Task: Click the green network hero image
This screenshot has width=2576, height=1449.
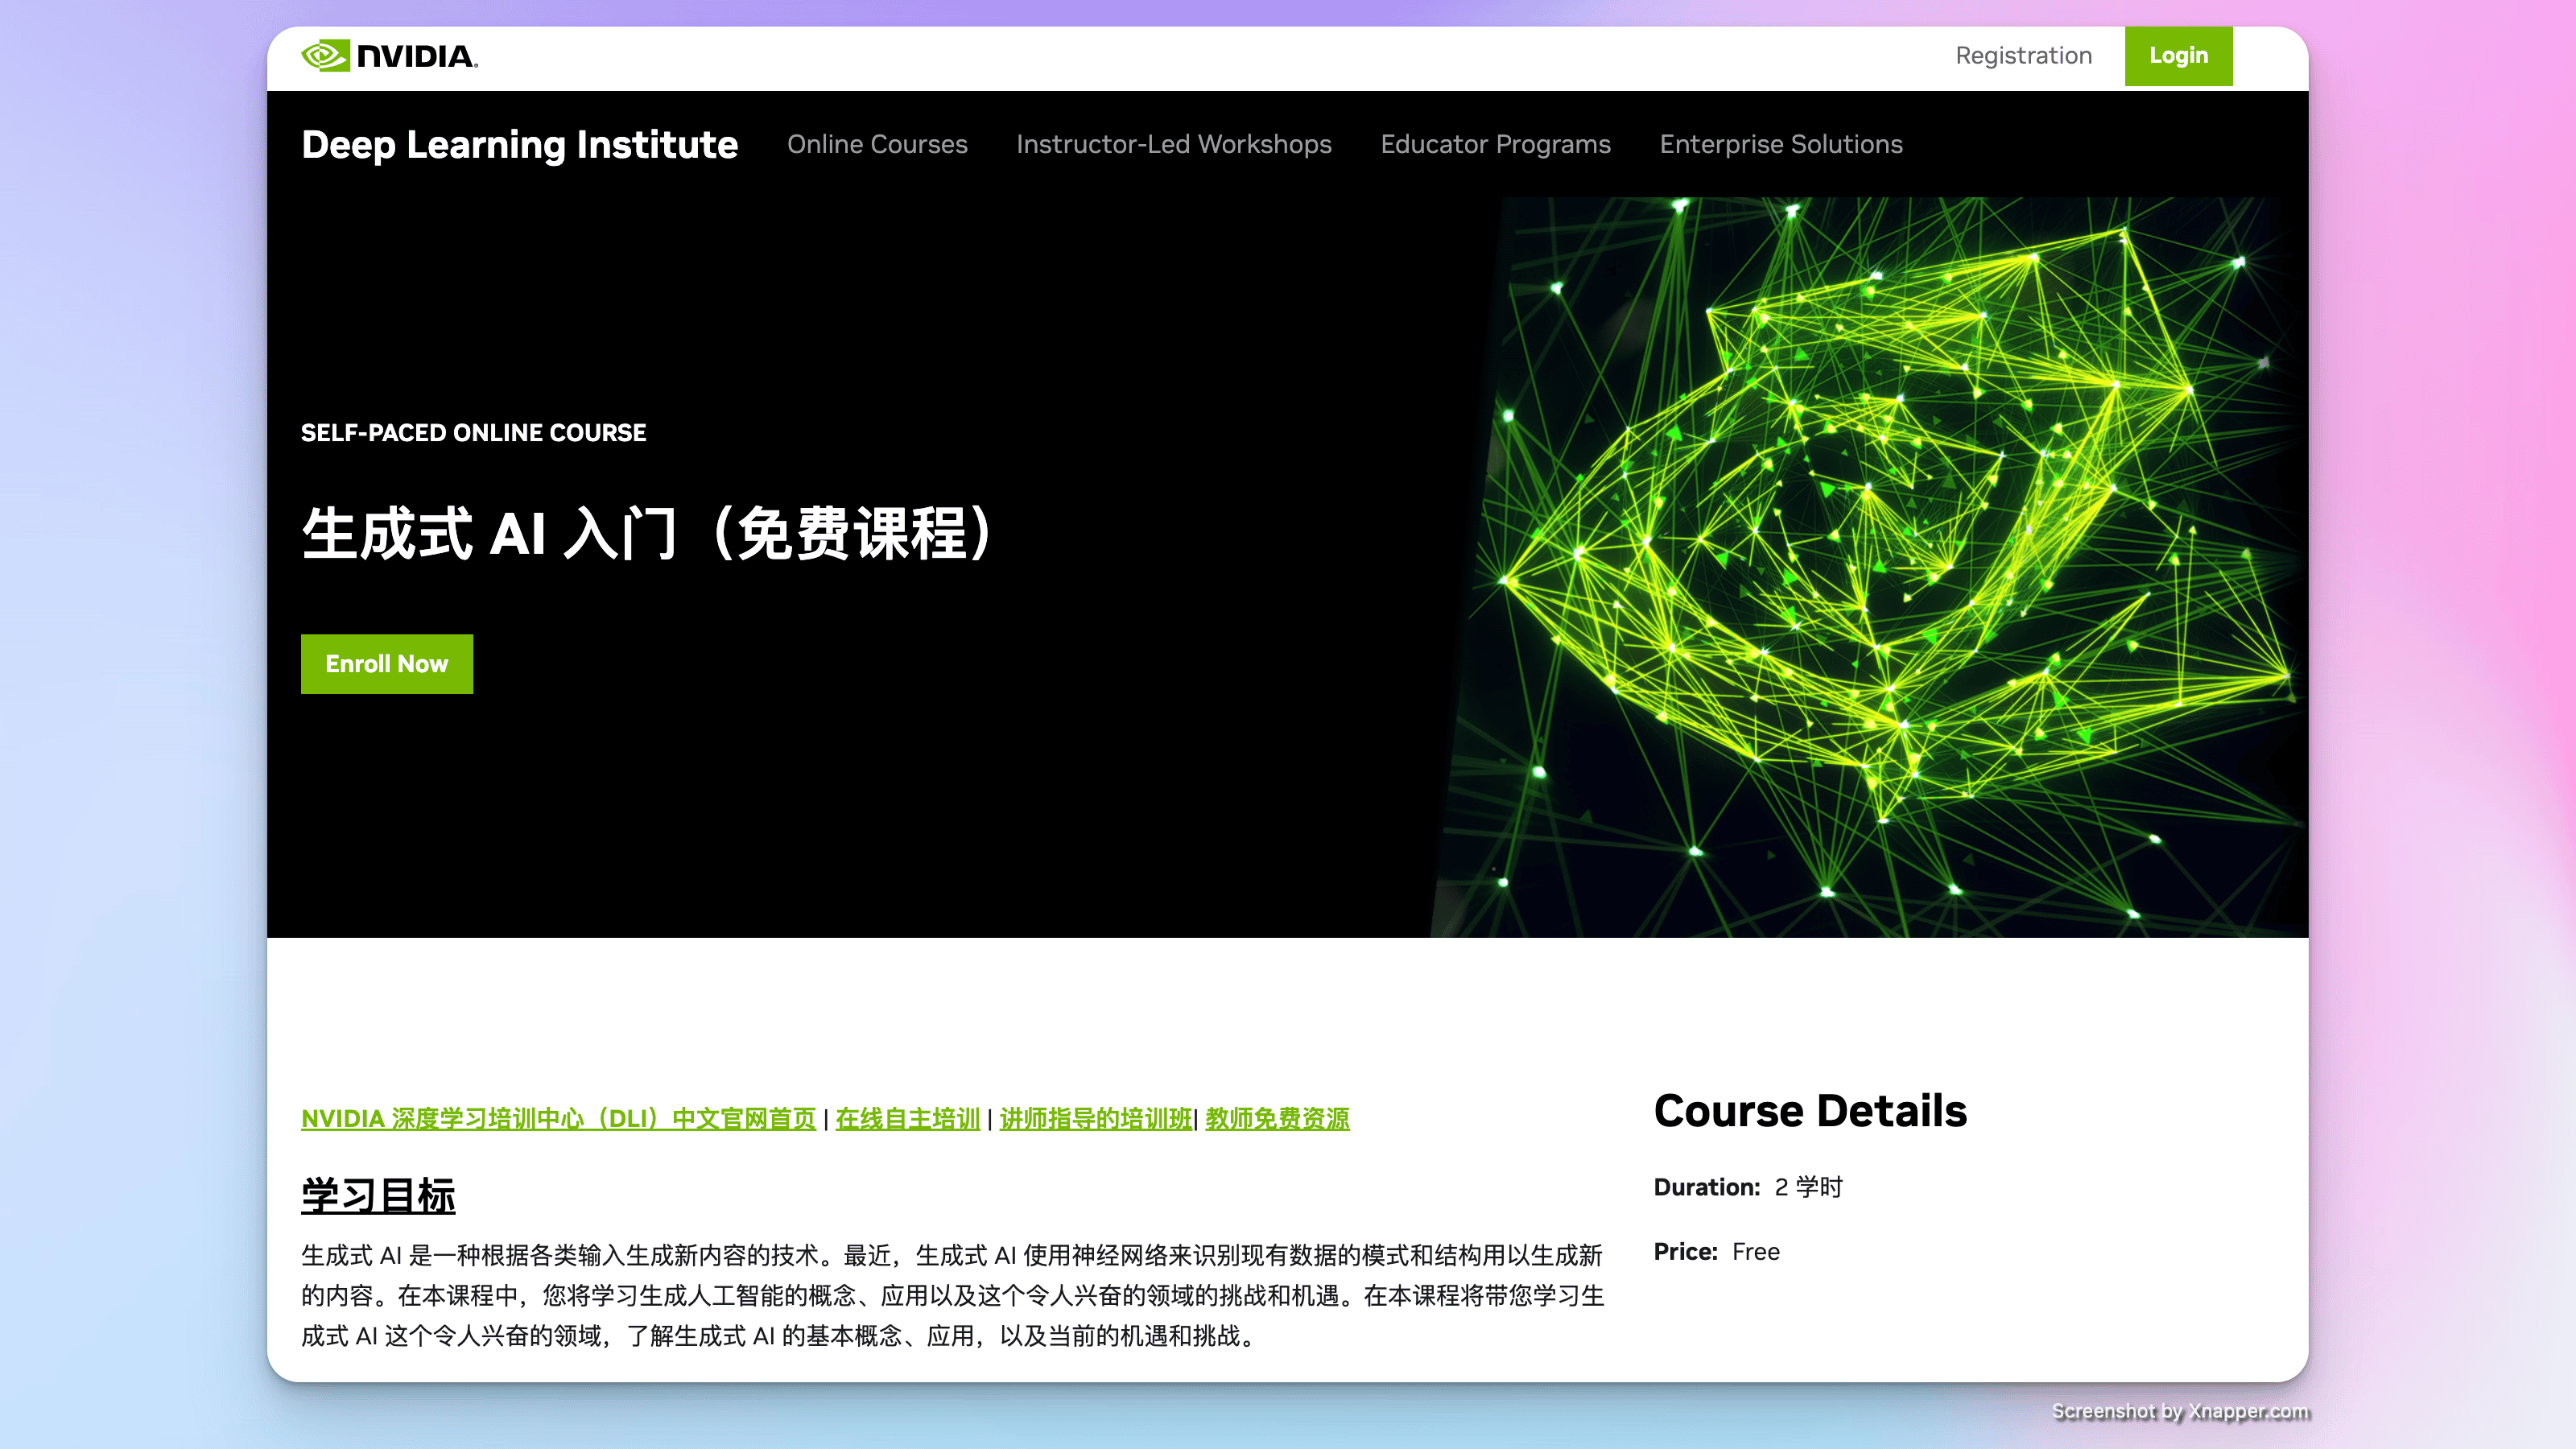Action: (x=1870, y=566)
